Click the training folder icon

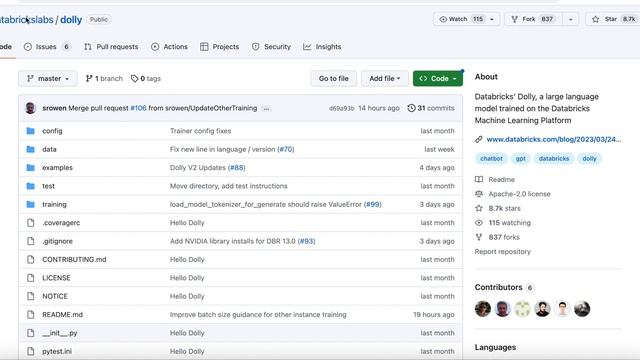coord(31,204)
